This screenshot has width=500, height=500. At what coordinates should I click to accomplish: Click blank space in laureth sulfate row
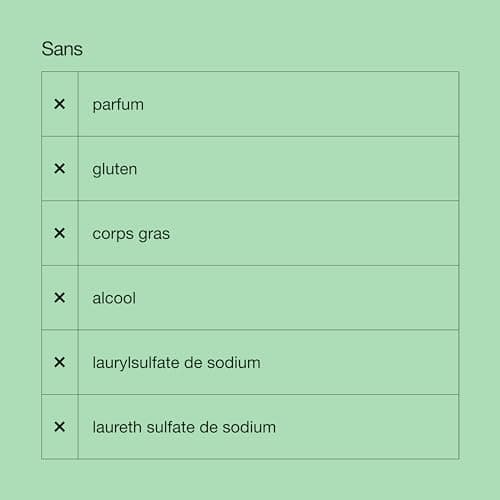click(x=367, y=427)
